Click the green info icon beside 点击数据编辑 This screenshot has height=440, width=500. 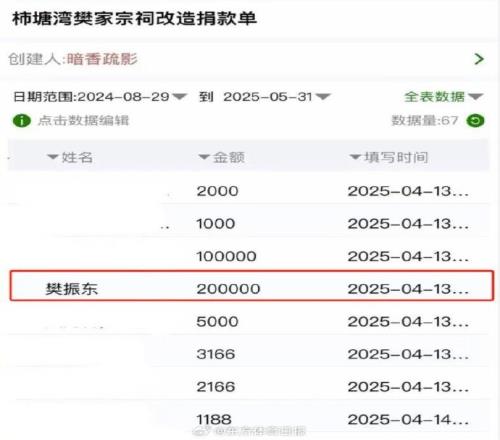tap(22, 121)
